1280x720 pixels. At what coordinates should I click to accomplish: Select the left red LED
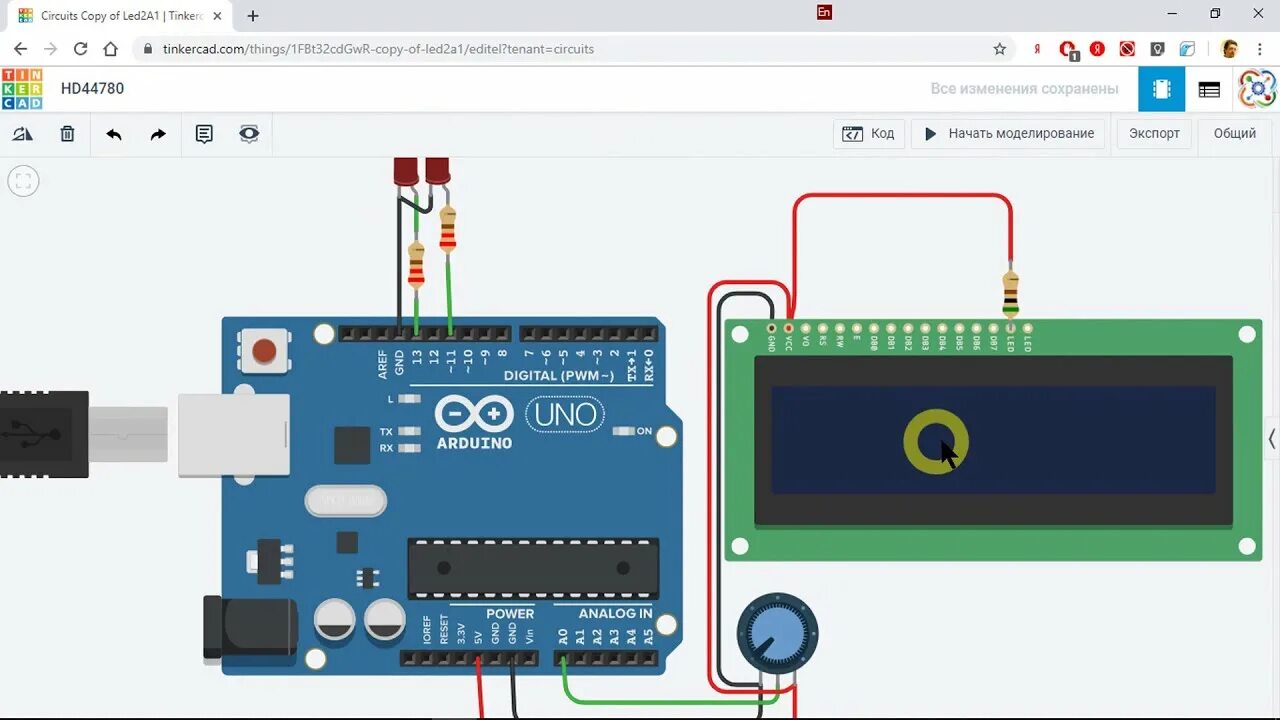[x=405, y=170]
